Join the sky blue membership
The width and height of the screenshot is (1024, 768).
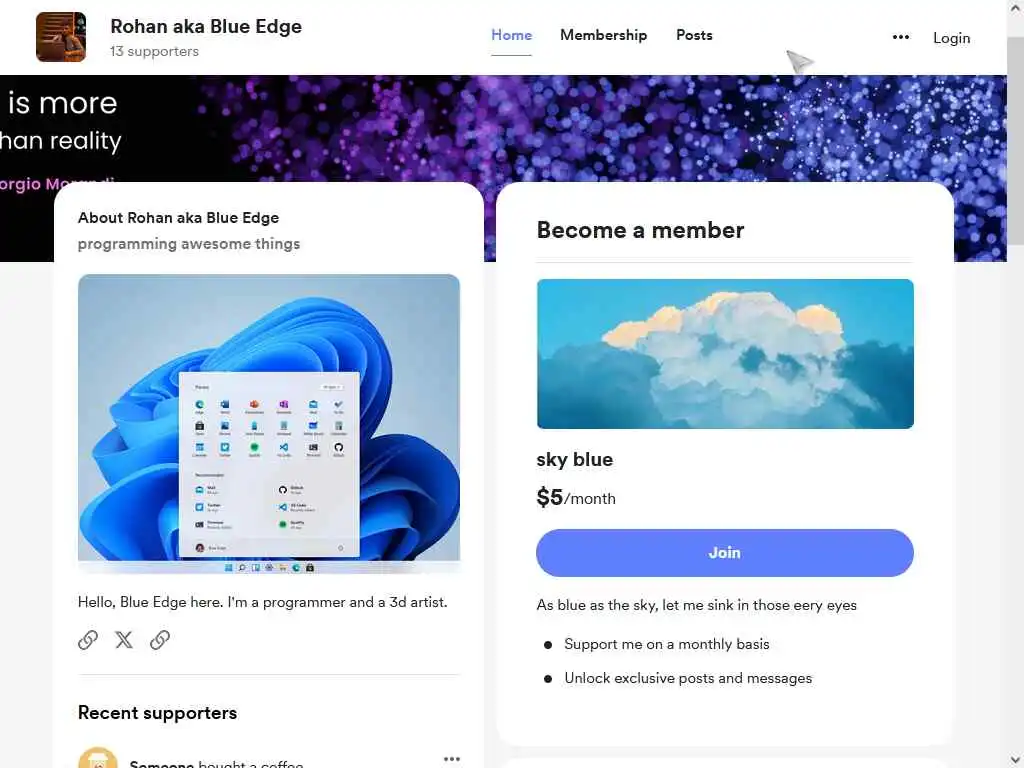(x=725, y=553)
